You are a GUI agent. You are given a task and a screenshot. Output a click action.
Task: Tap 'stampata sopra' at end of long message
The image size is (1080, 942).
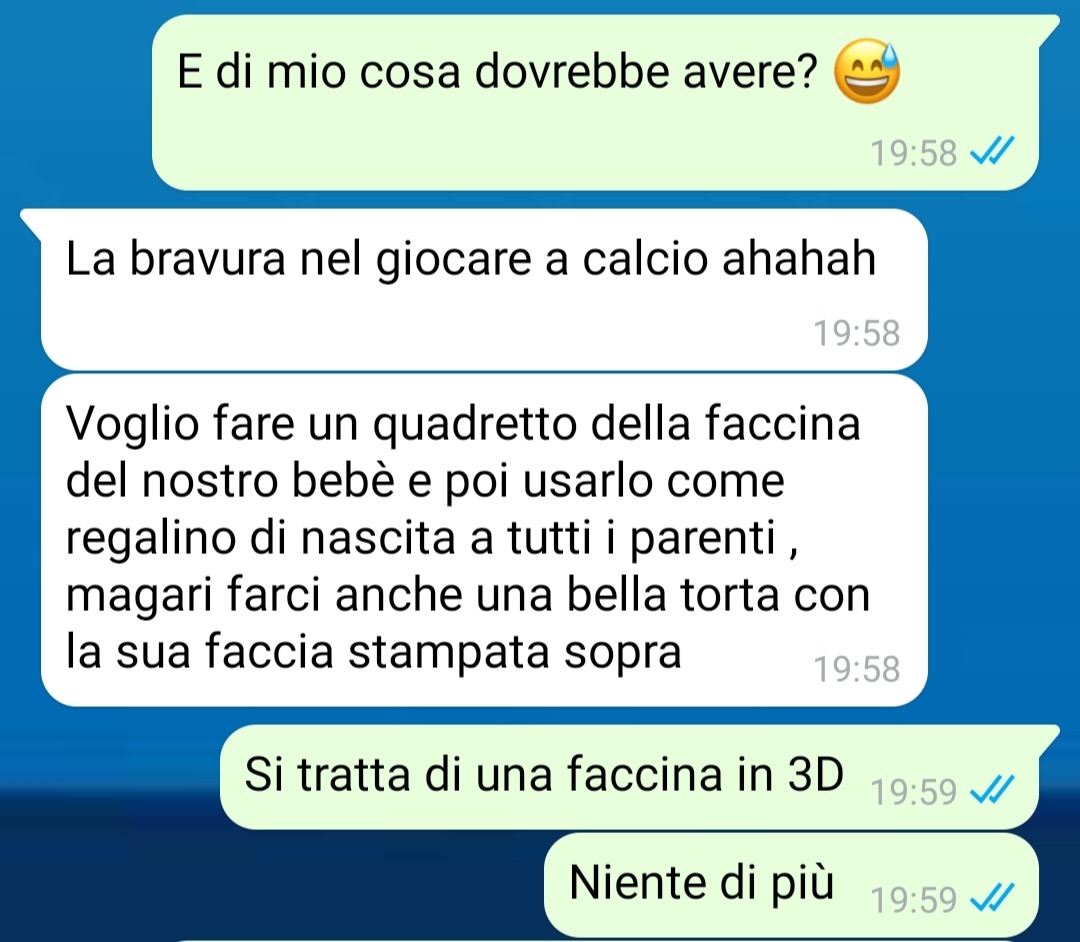[x=515, y=653]
